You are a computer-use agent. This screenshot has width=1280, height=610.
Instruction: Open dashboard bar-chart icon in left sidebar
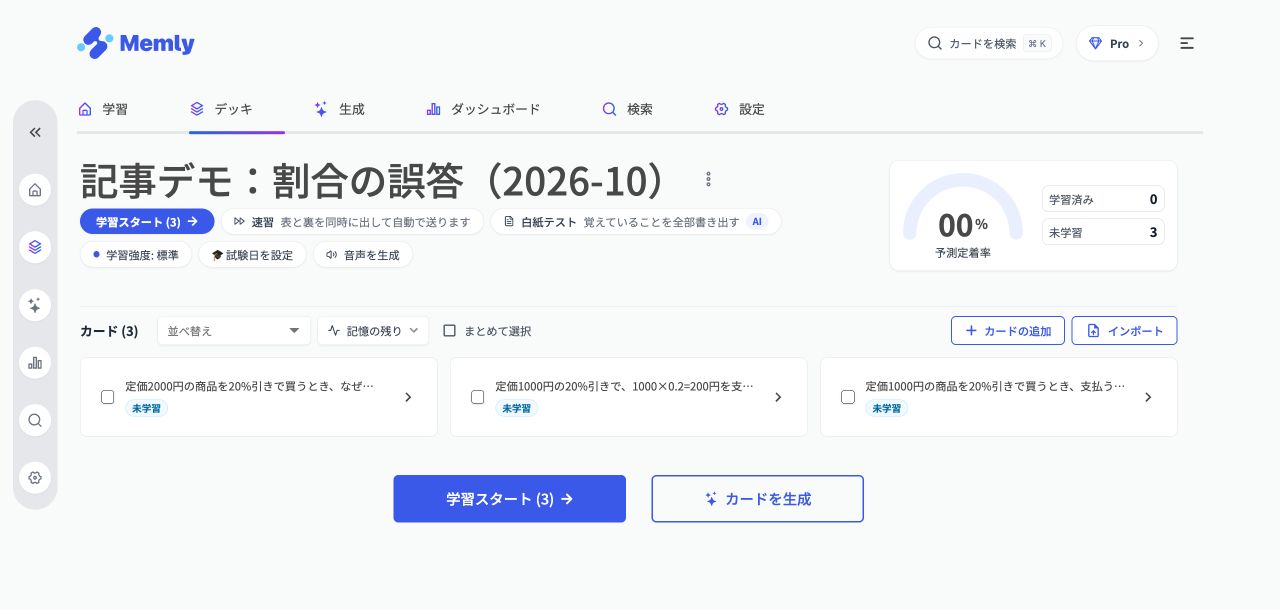35,362
